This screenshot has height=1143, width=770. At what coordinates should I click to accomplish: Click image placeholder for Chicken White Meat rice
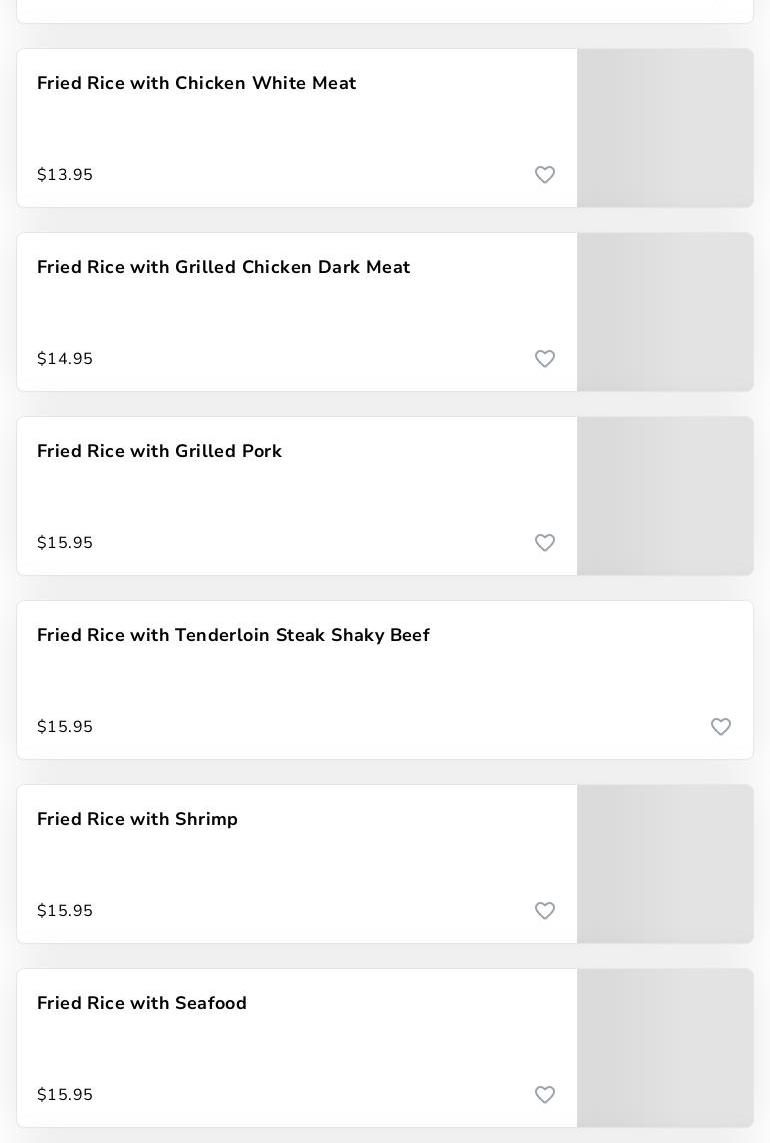tap(665, 128)
